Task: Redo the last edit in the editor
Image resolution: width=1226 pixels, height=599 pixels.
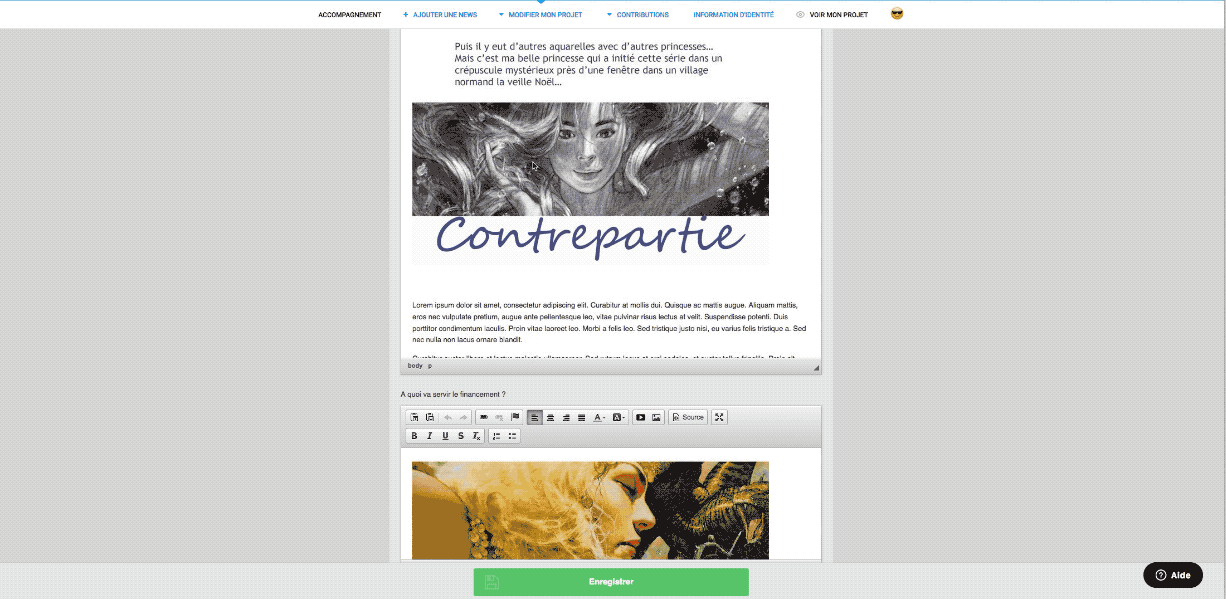Action: (463, 417)
